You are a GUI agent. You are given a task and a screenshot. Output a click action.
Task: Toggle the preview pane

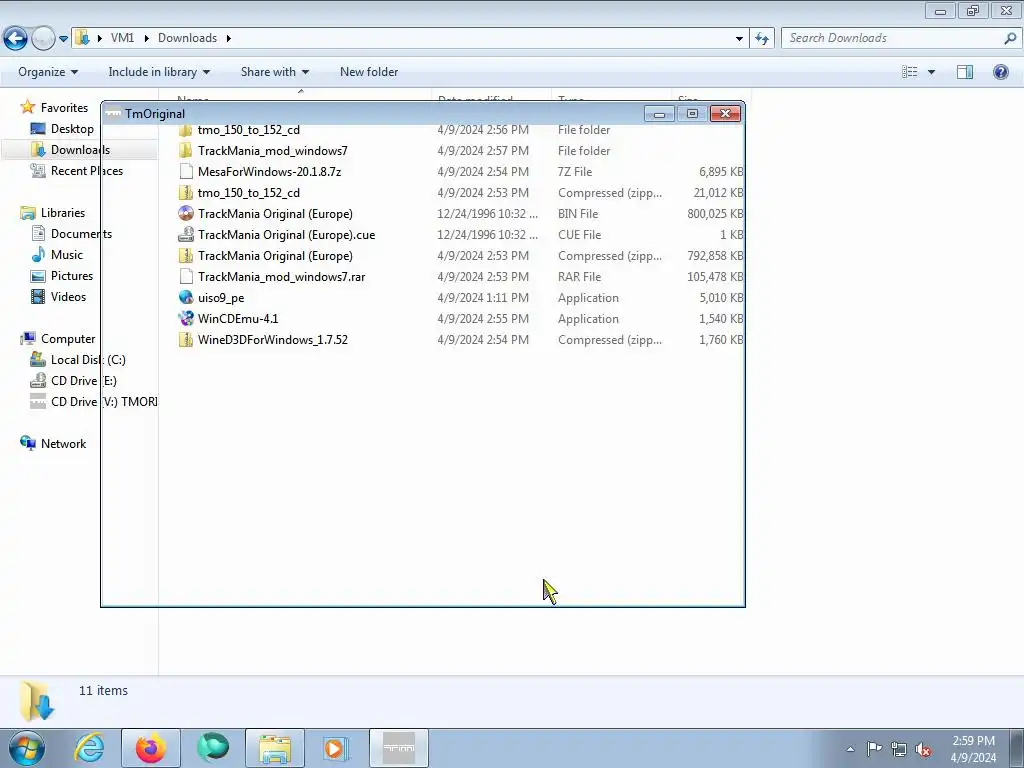pos(965,72)
